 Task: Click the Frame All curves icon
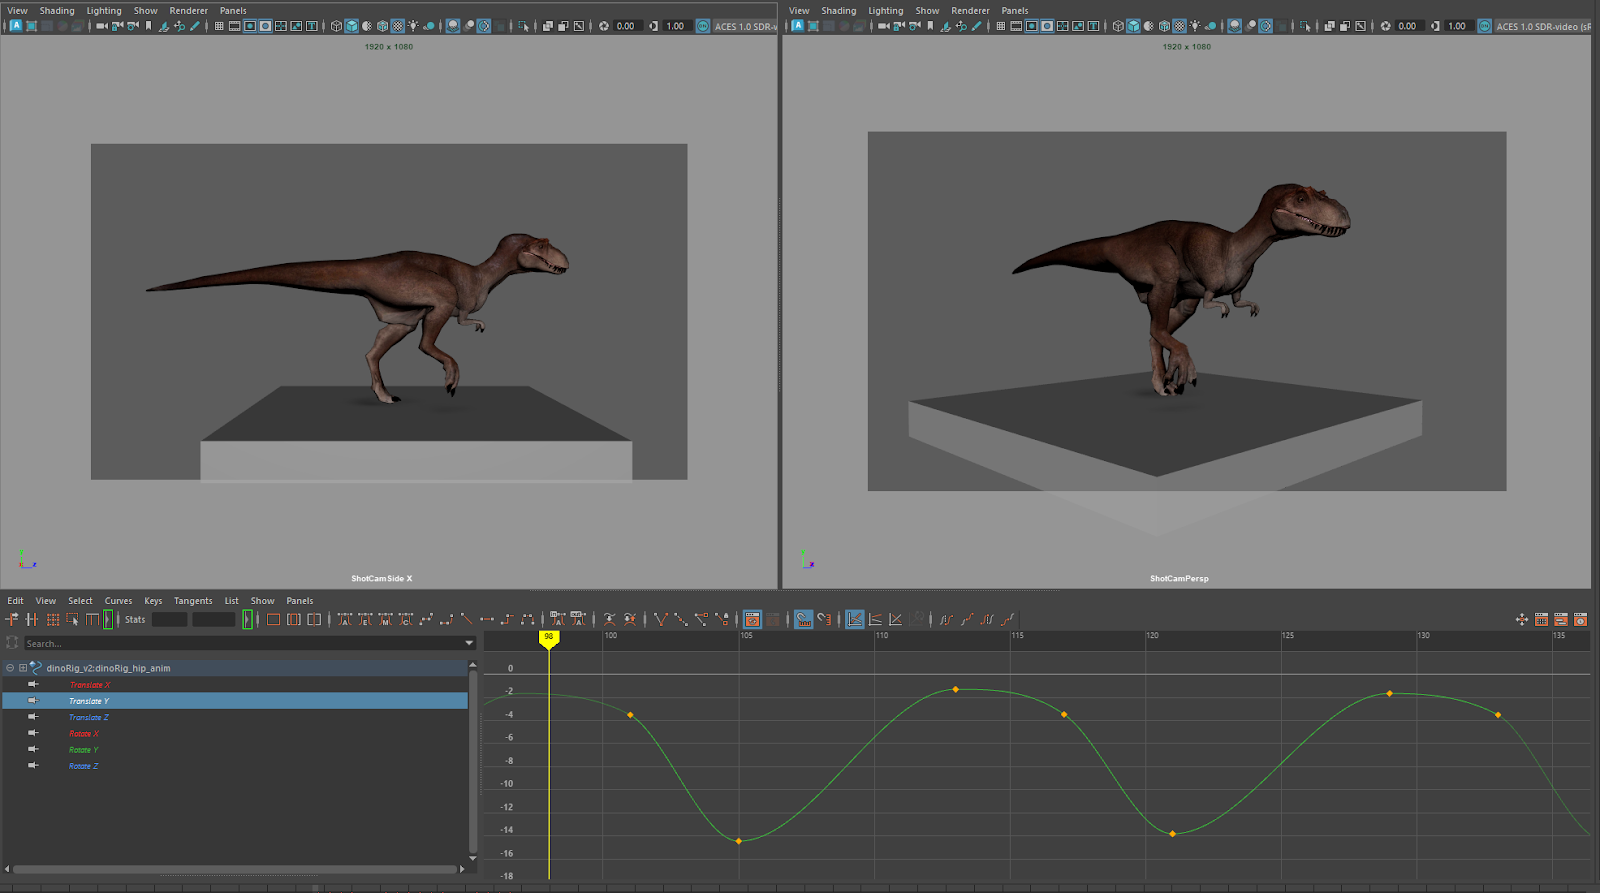273,620
